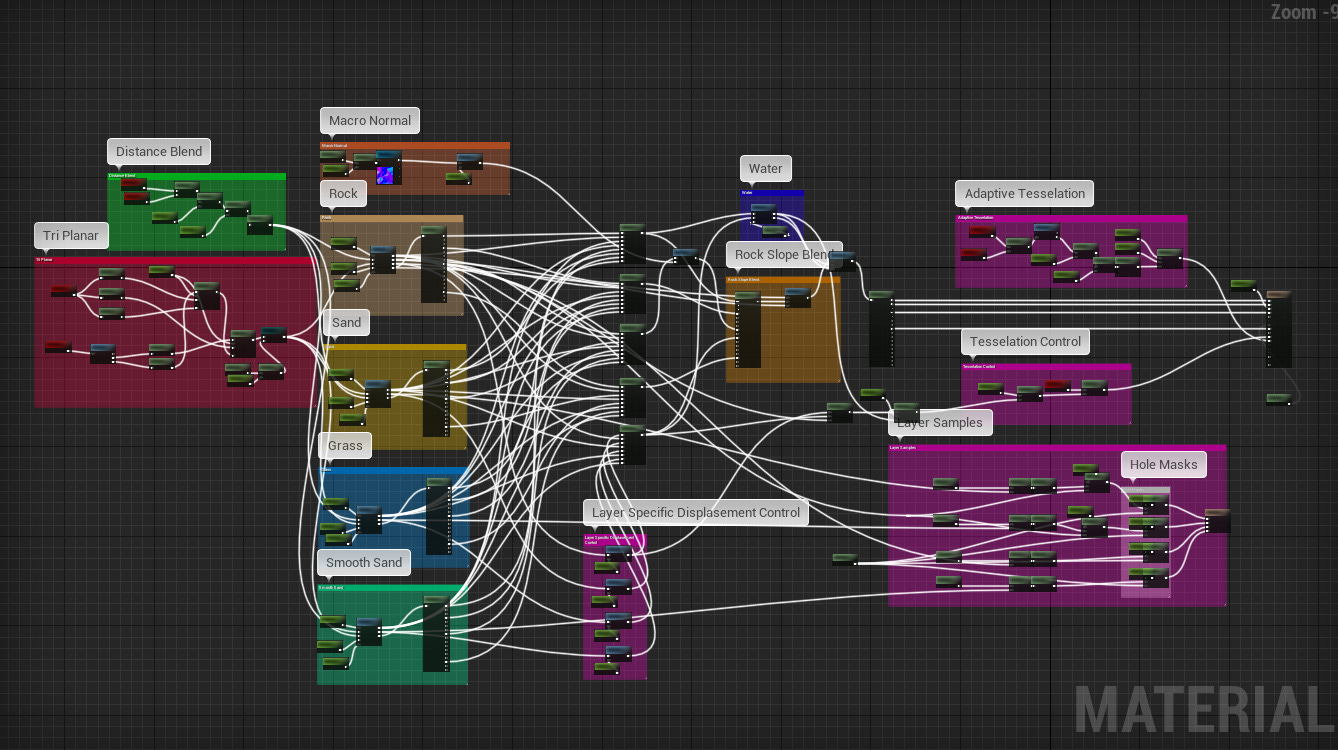1338x750 pixels.
Task: Select the small green node below material output
Action: pos(1278,399)
